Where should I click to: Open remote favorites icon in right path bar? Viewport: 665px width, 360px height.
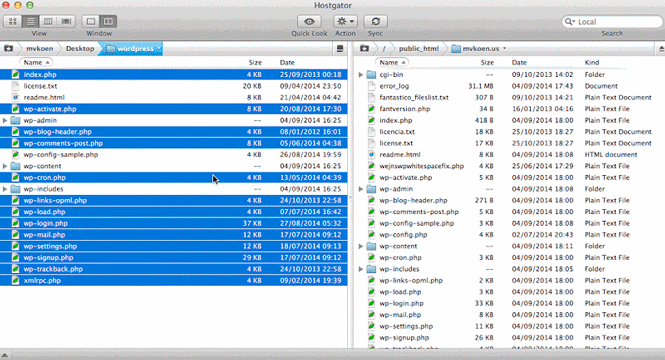click(364, 48)
